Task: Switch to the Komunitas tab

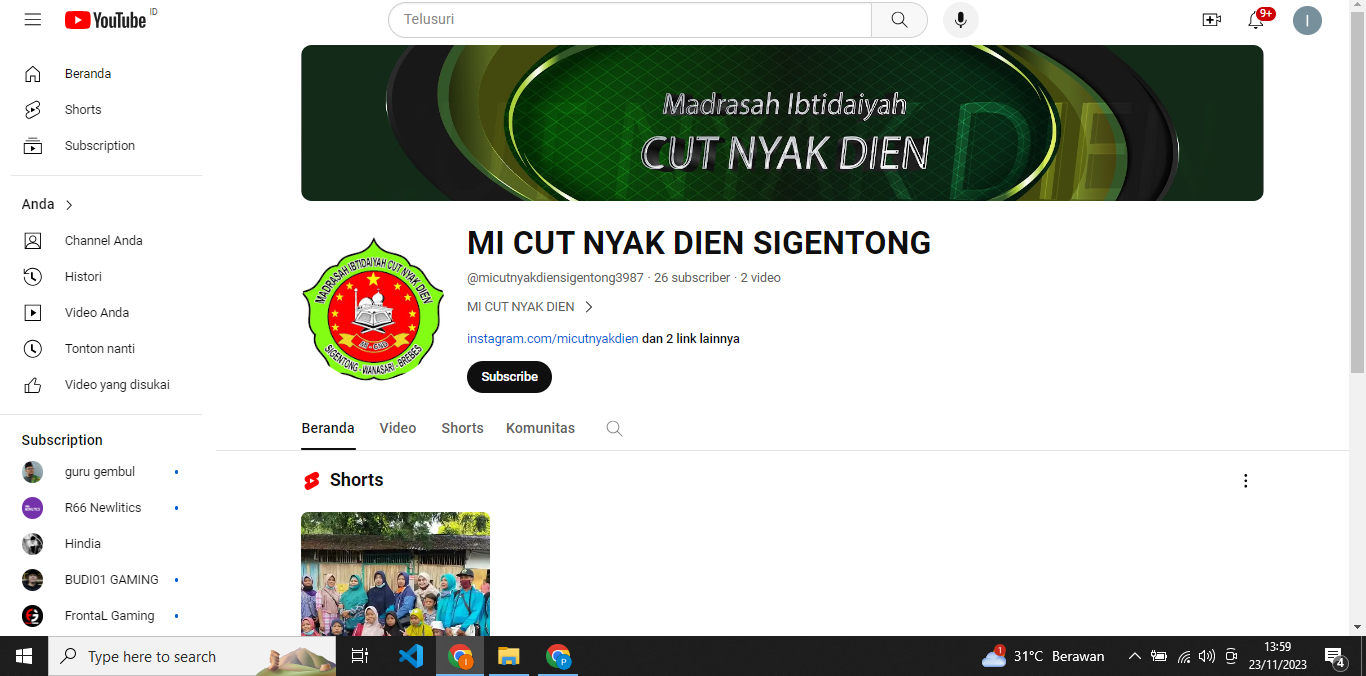Action: coord(540,428)
